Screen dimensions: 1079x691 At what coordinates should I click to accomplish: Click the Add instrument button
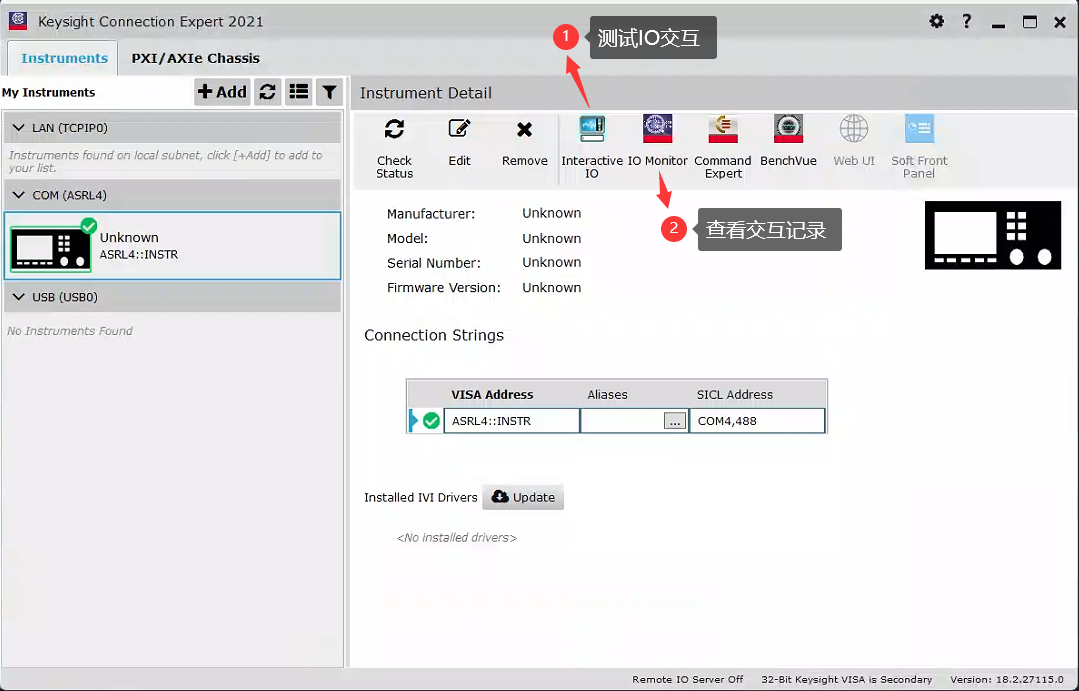point(222,92)
